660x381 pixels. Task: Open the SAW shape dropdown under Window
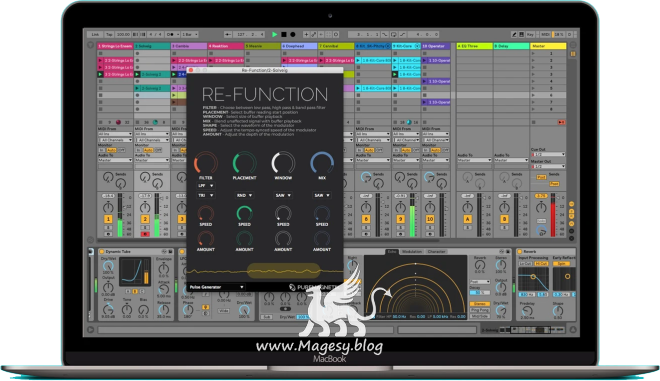coord(283,195)
